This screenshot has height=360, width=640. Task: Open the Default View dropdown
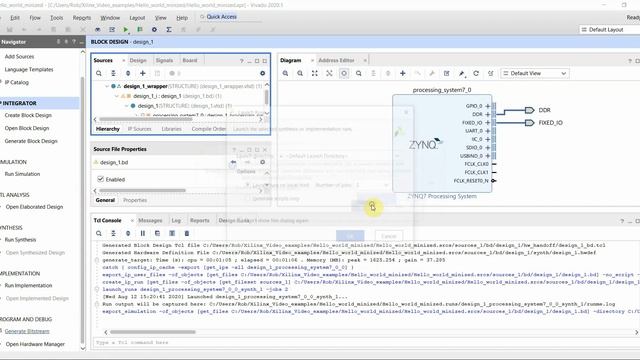[535, 73]
